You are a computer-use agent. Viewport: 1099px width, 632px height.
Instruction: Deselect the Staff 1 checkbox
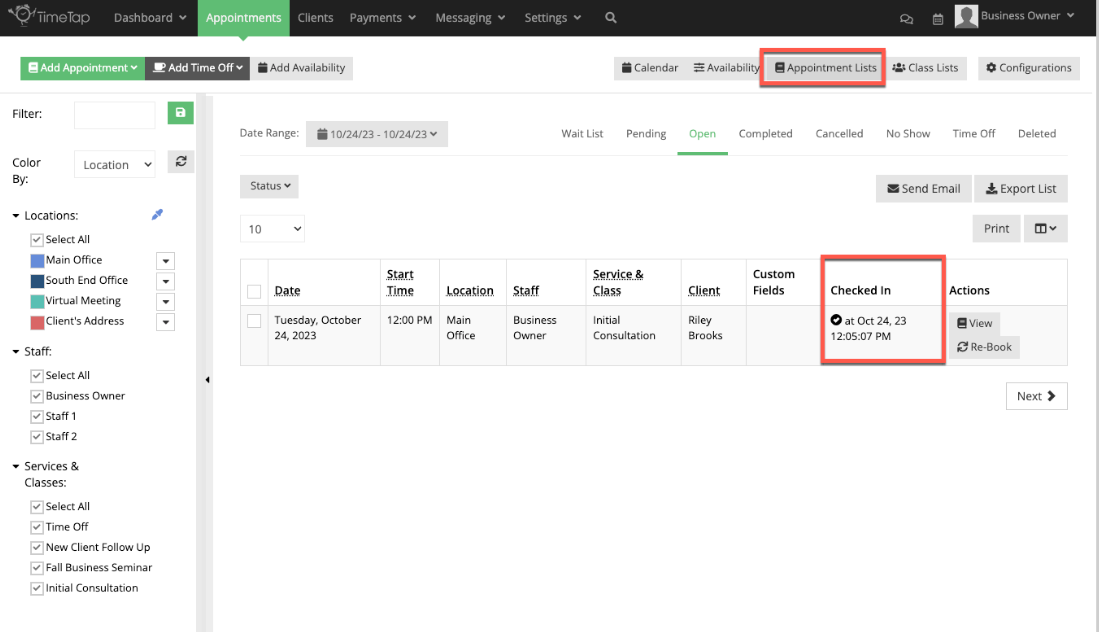(x=37, y=416)
